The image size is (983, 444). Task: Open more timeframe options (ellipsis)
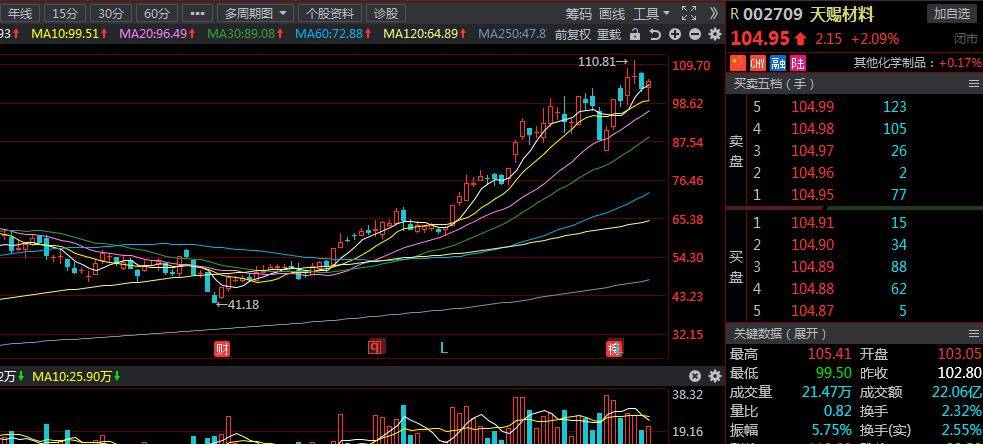point(198,13)
